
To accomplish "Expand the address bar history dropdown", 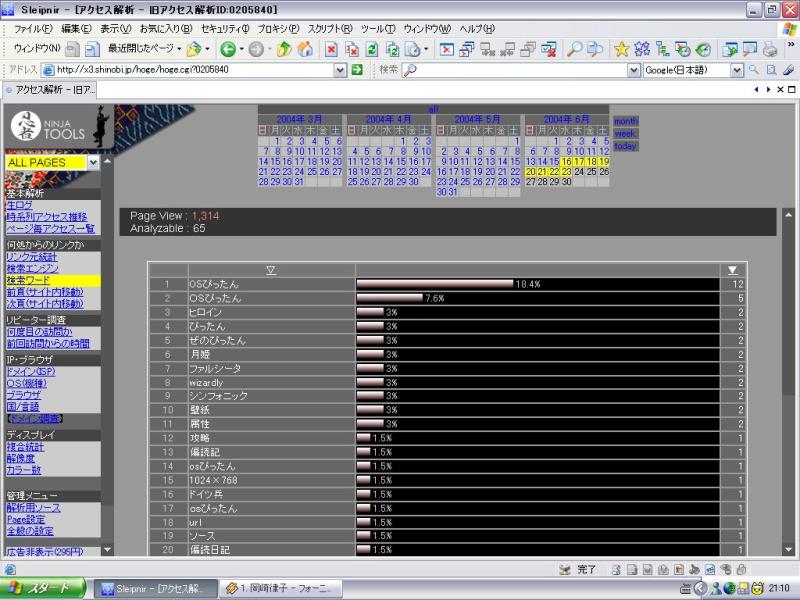I will (340, 70).
